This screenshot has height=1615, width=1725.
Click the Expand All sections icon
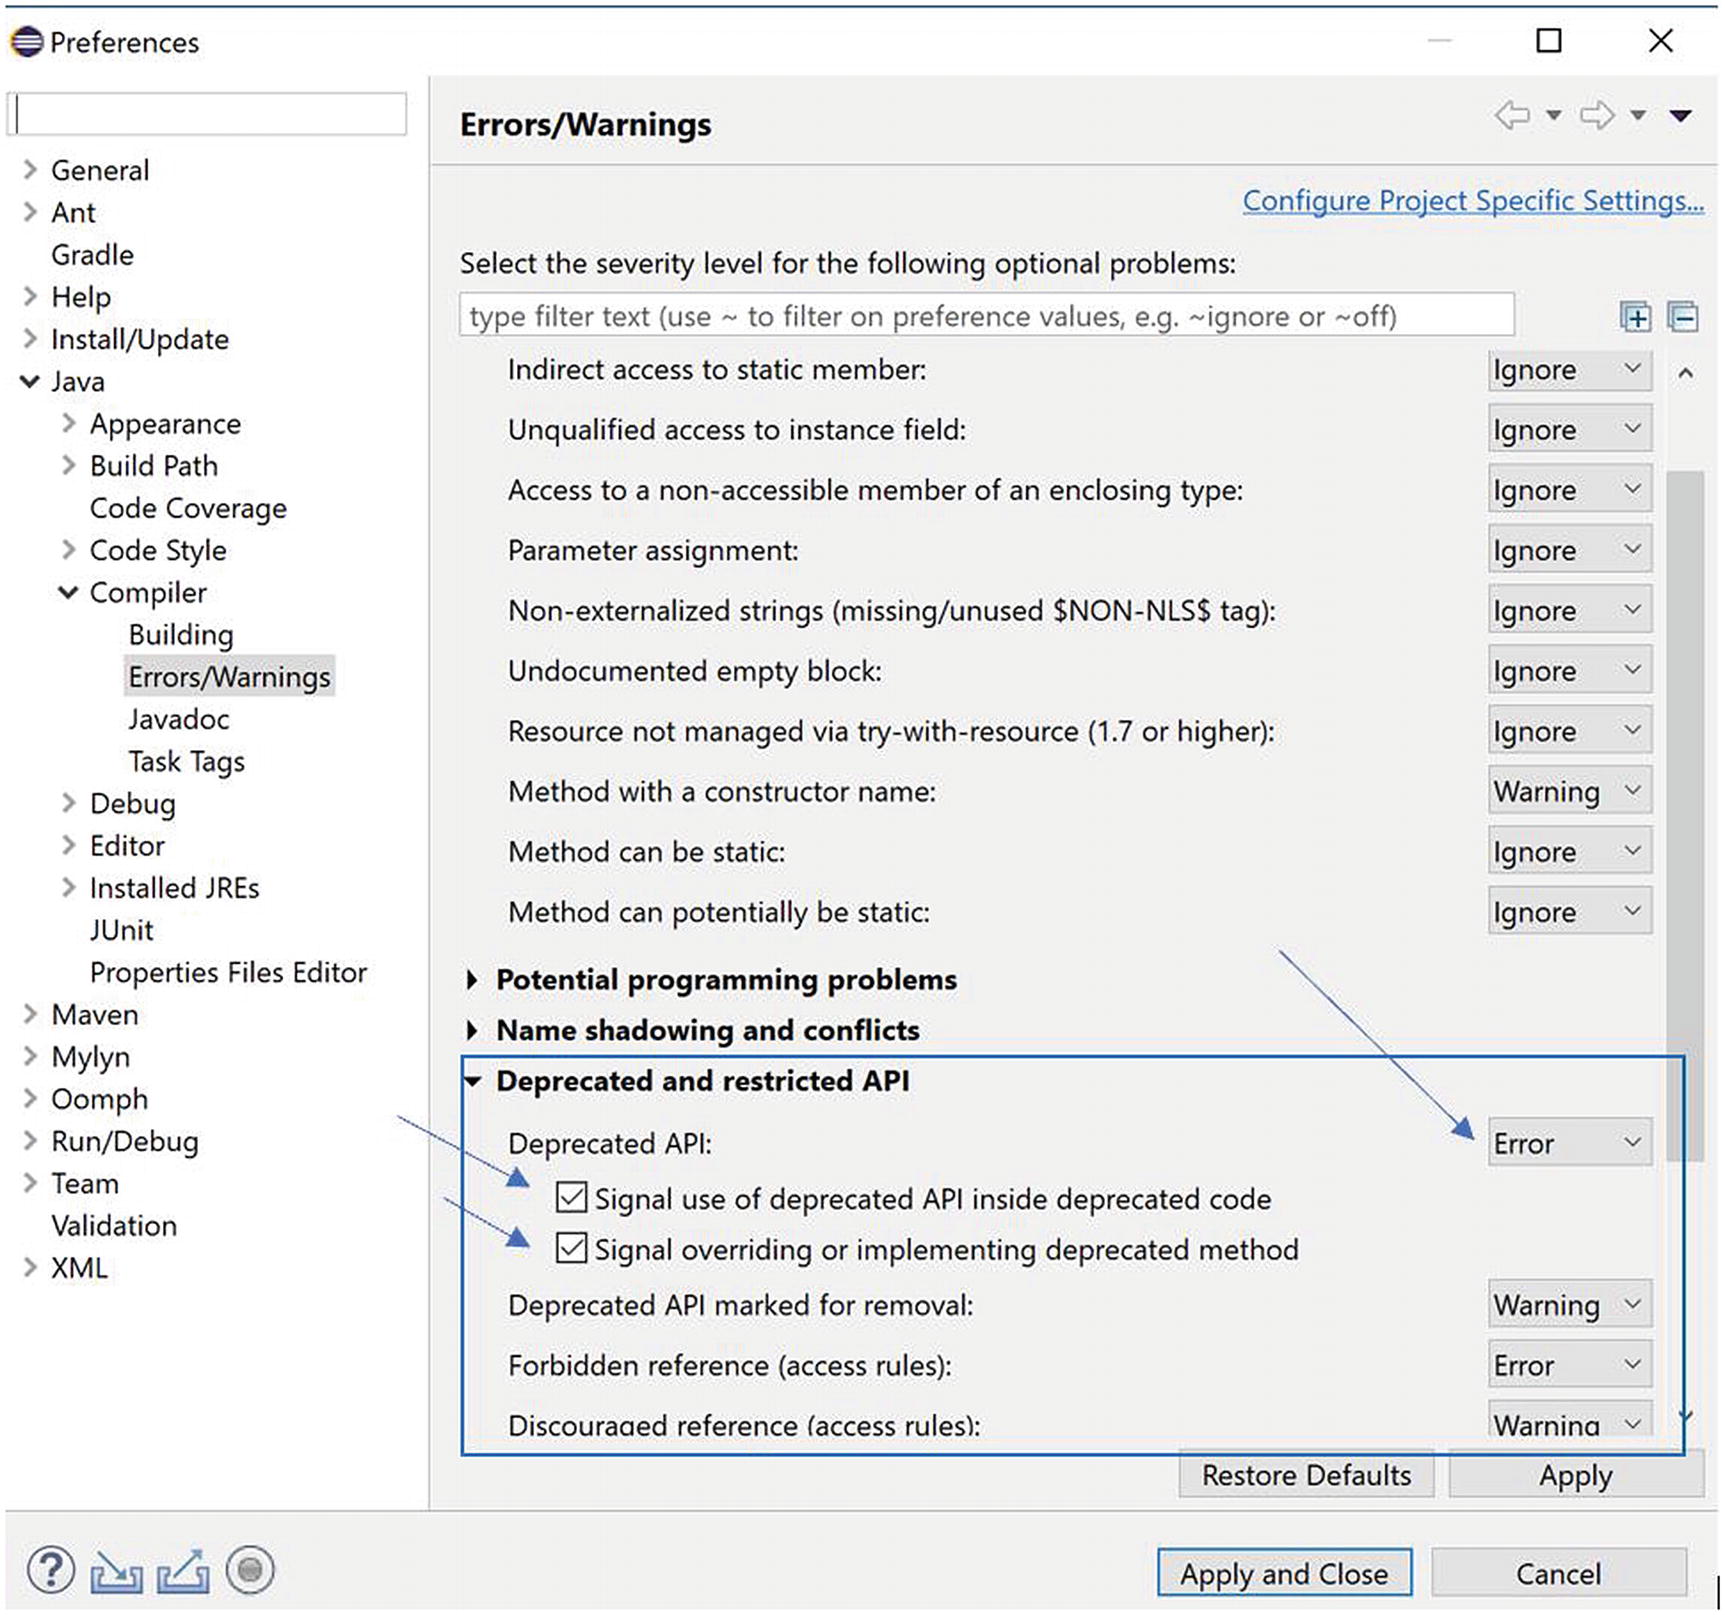click(1636, 317)
